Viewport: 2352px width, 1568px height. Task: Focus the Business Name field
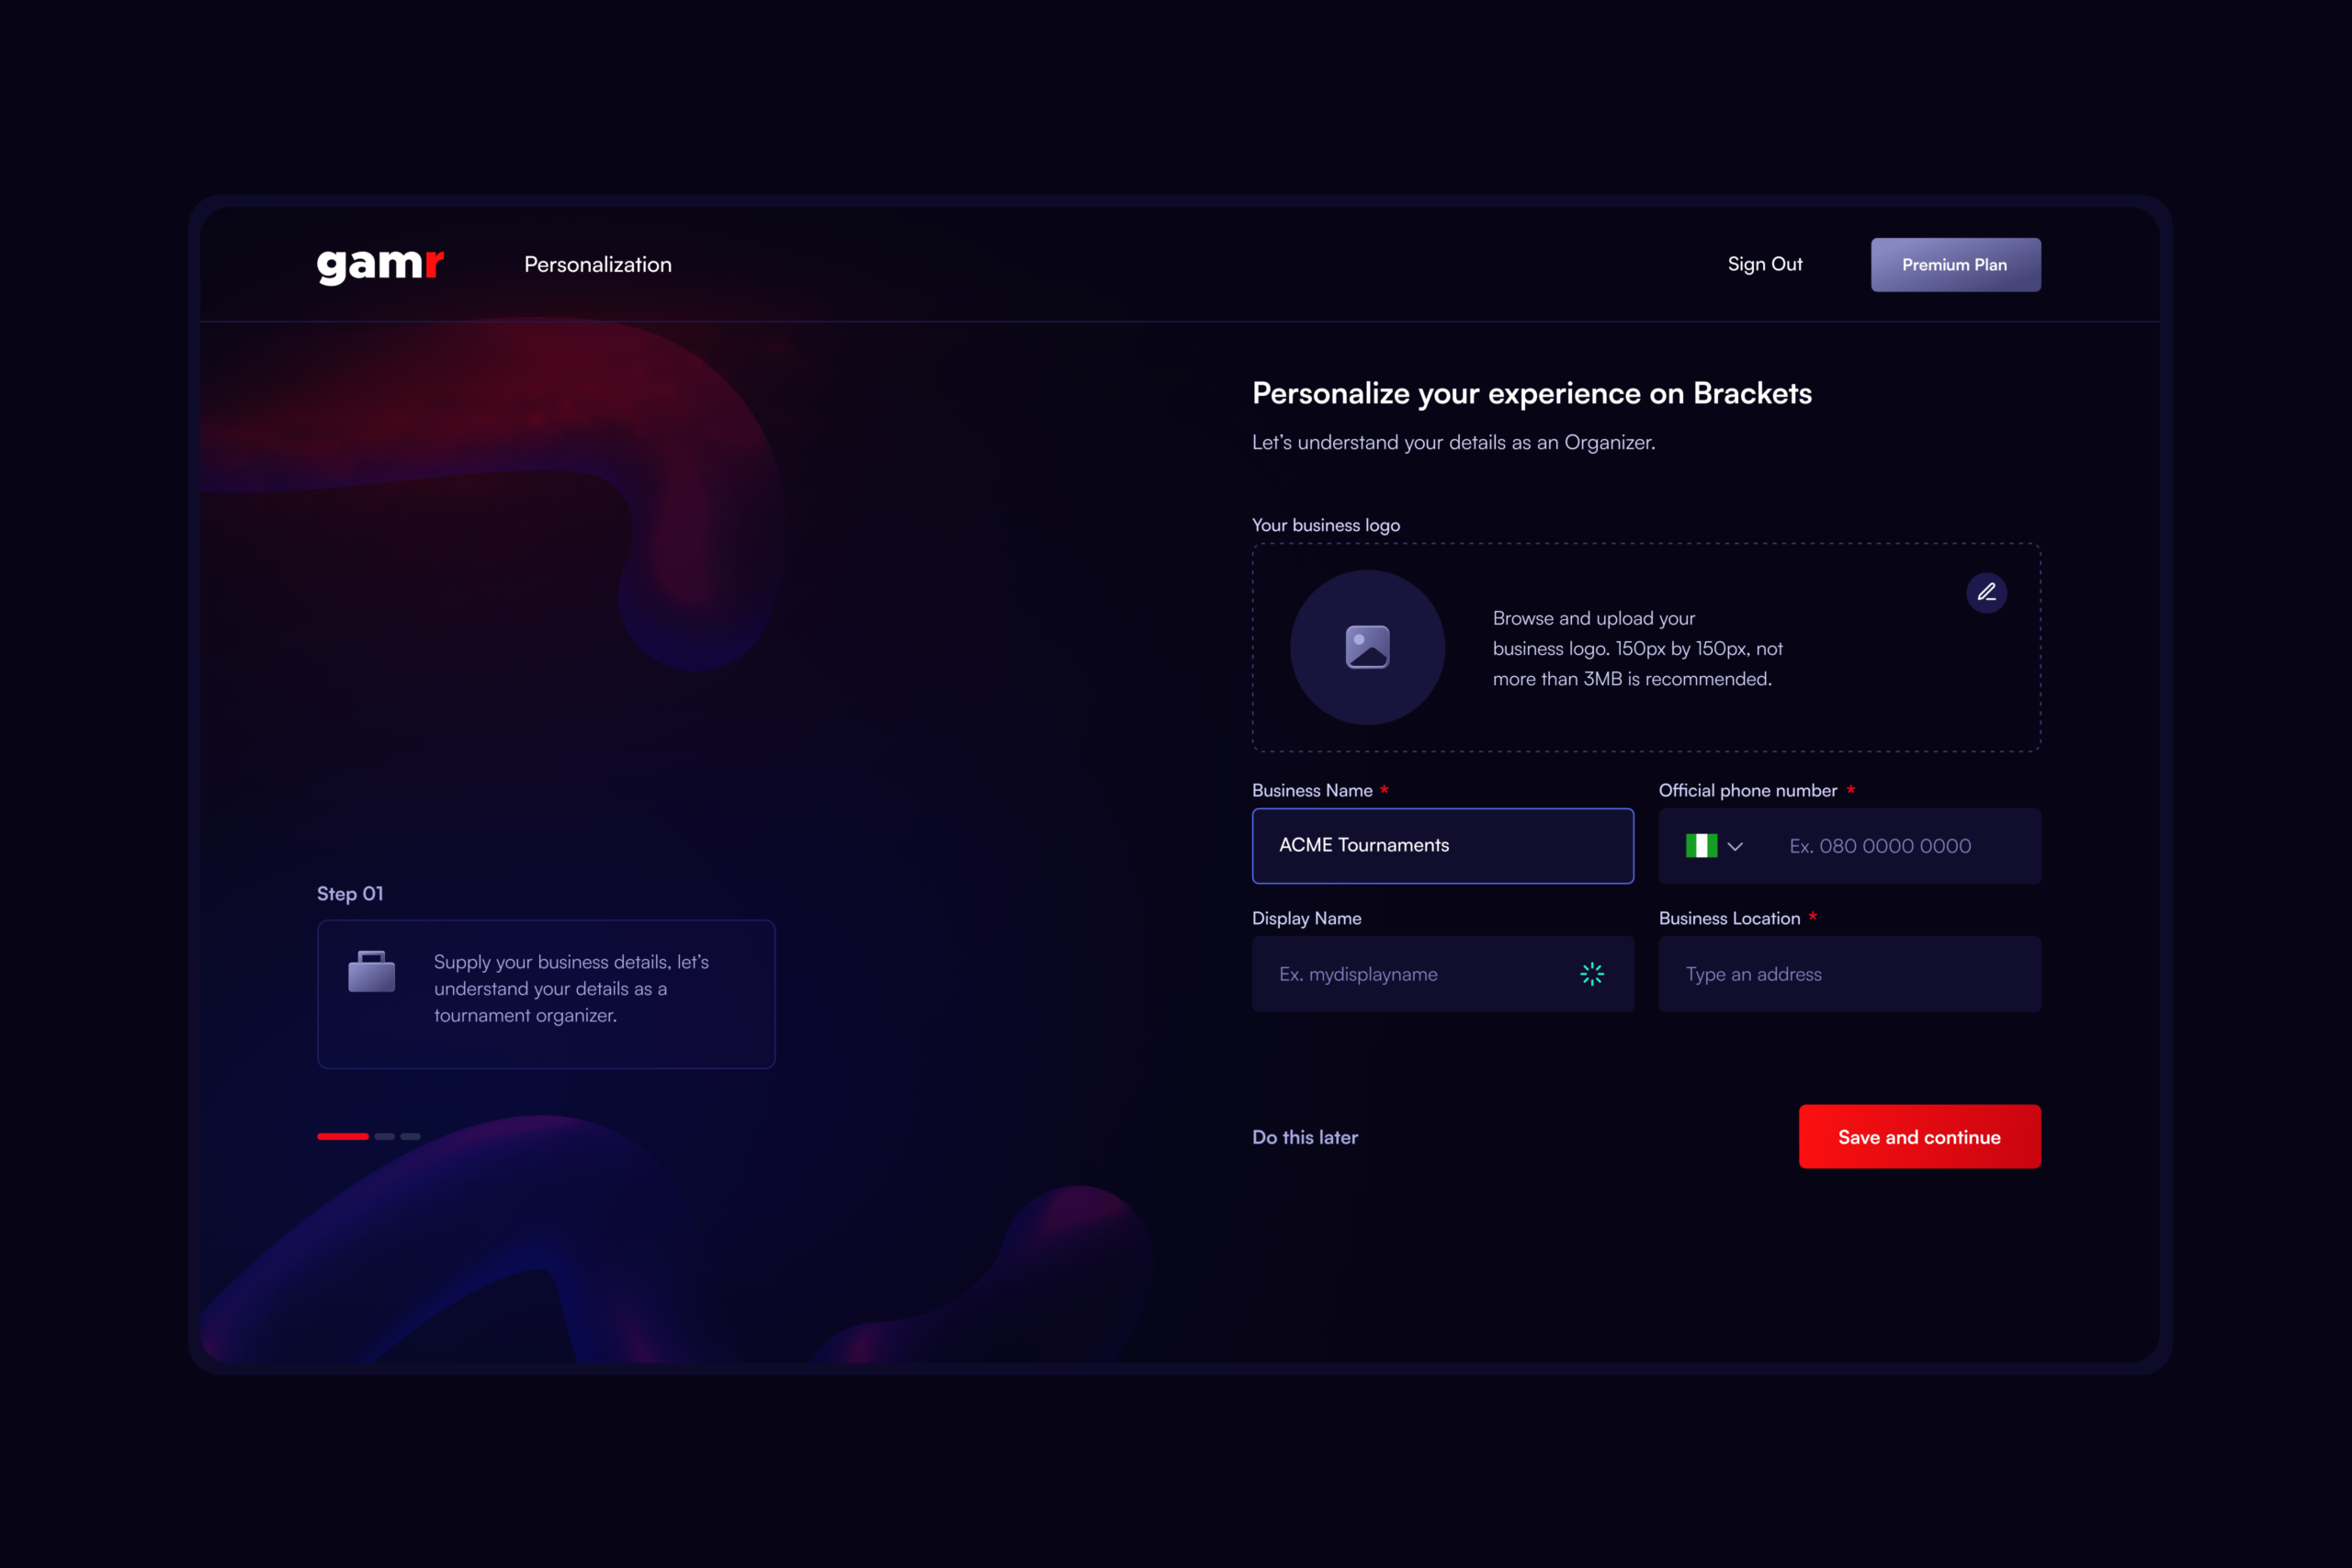(x=1442, y=846)
